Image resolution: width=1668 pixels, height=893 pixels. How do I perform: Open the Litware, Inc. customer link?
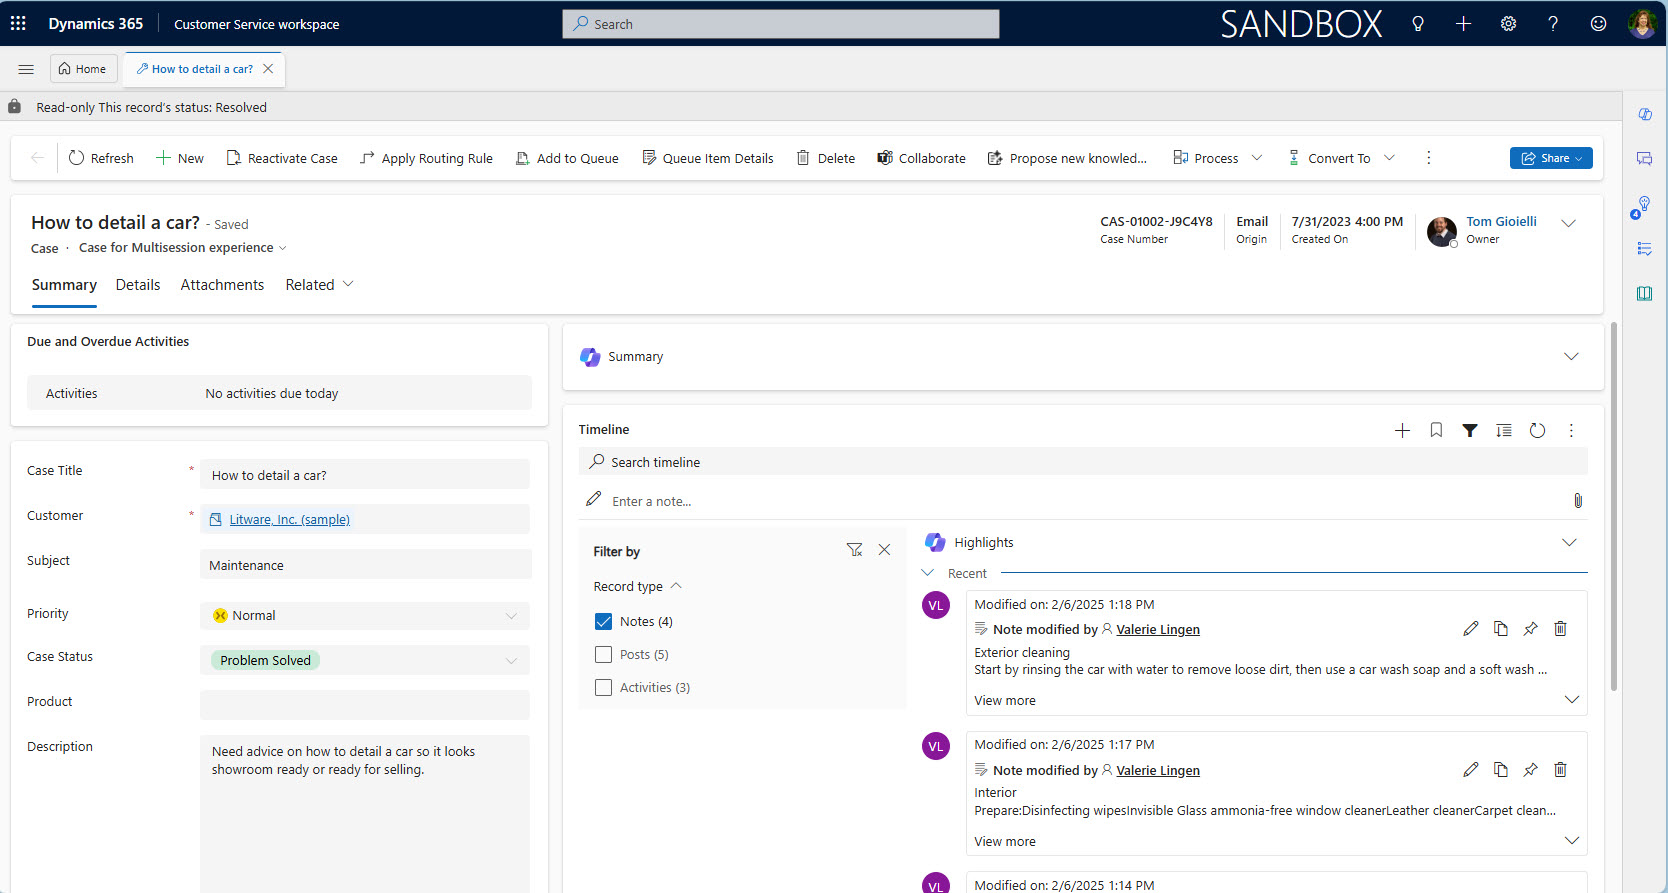coord(289,520)
